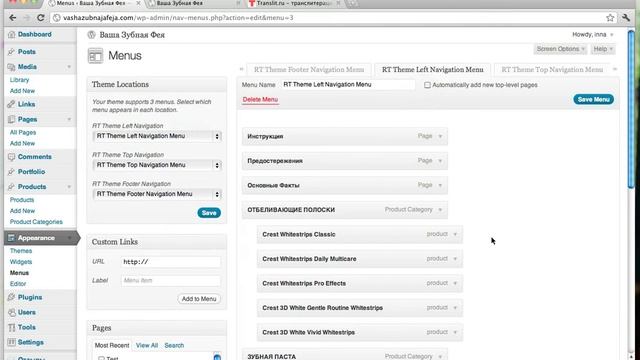
Task: Expand the Инструкция menu item
Action: 440,136
